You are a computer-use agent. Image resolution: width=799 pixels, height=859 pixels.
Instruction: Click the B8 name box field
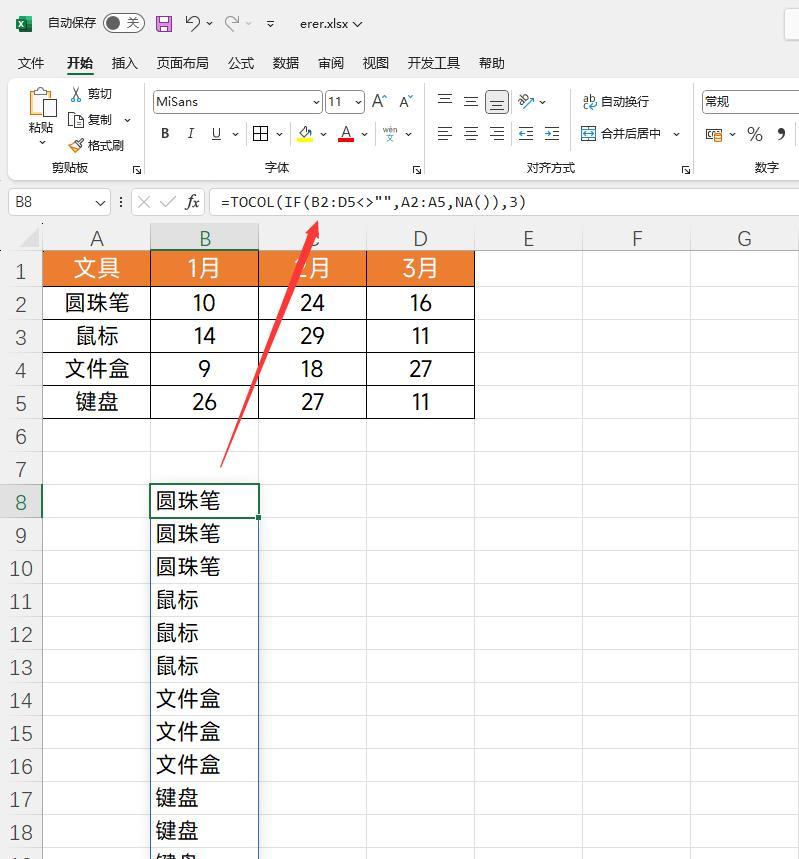[59, 203]
